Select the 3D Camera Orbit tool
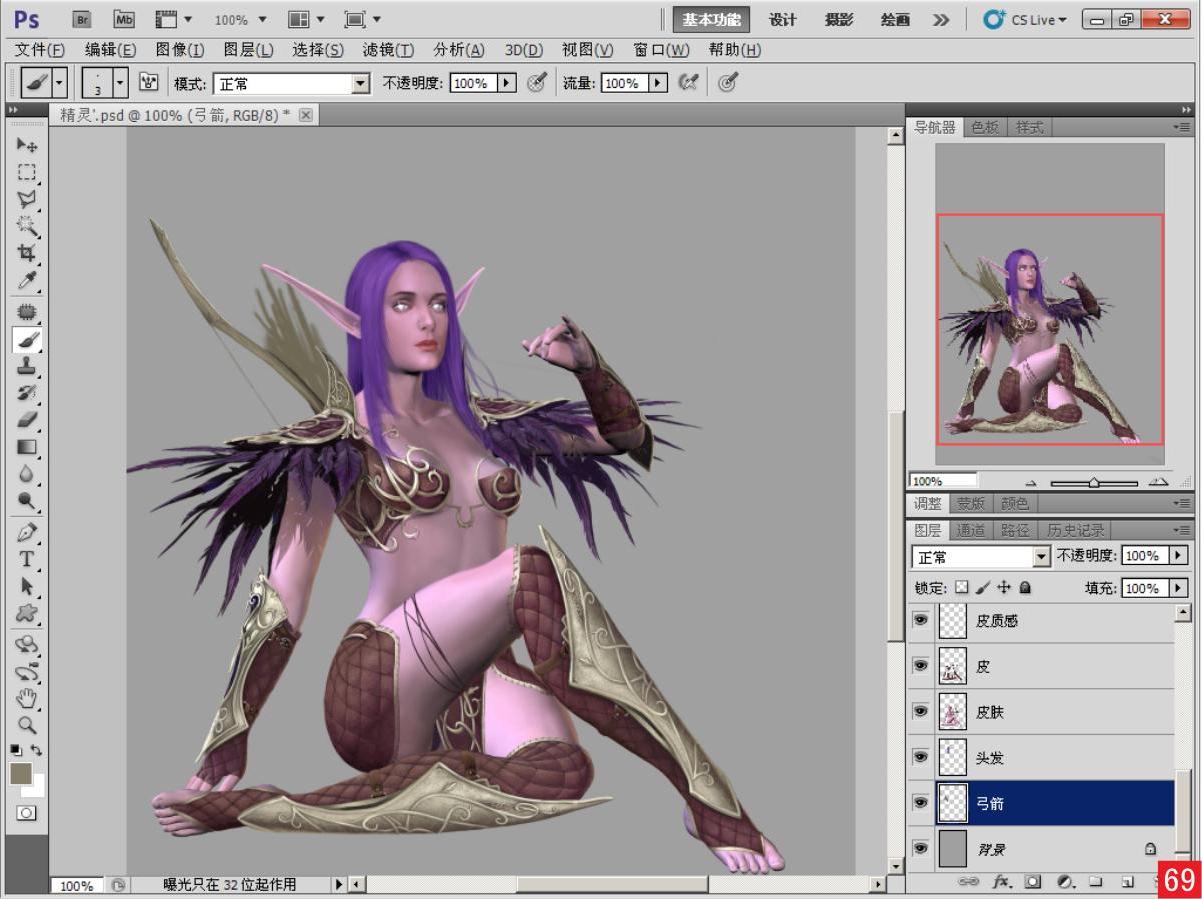 click(x=27, y=671)
